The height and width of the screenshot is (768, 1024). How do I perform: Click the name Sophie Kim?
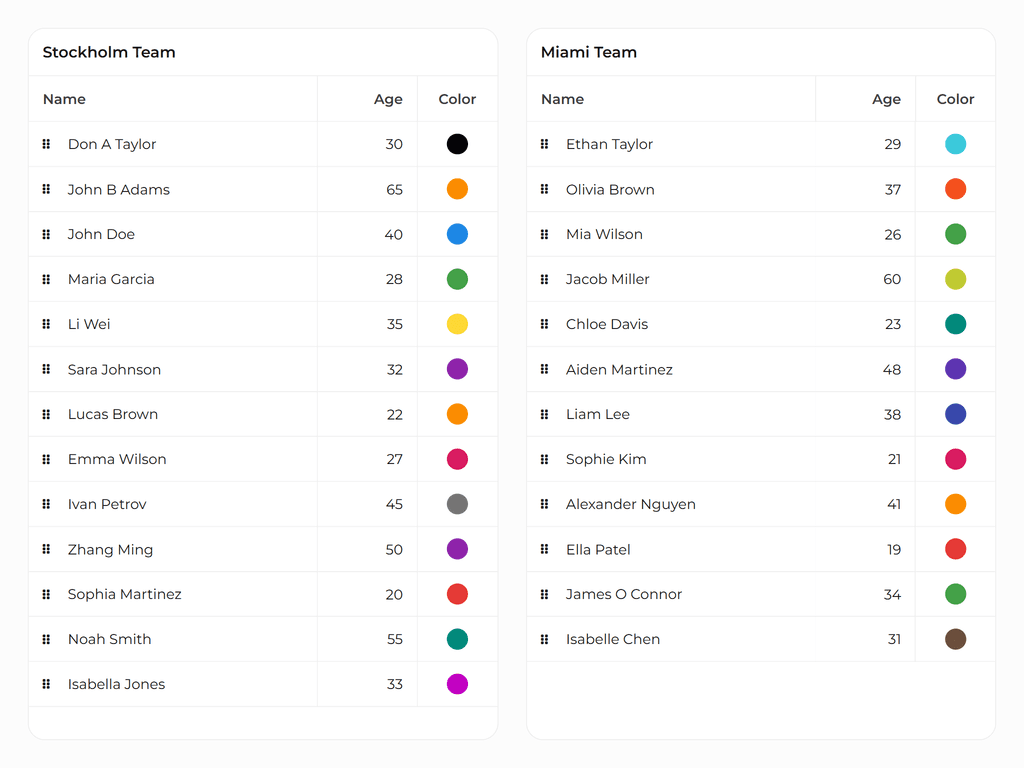[606, 459]
